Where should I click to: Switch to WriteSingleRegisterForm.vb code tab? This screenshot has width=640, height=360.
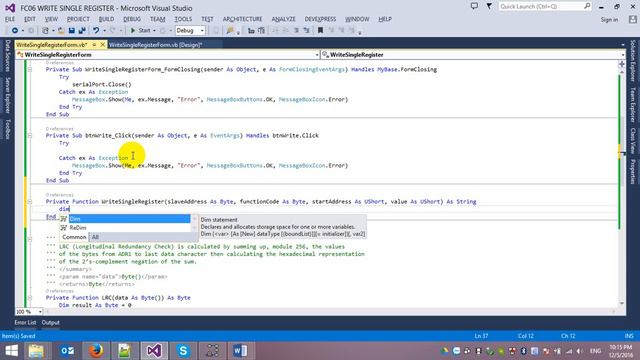52,44
